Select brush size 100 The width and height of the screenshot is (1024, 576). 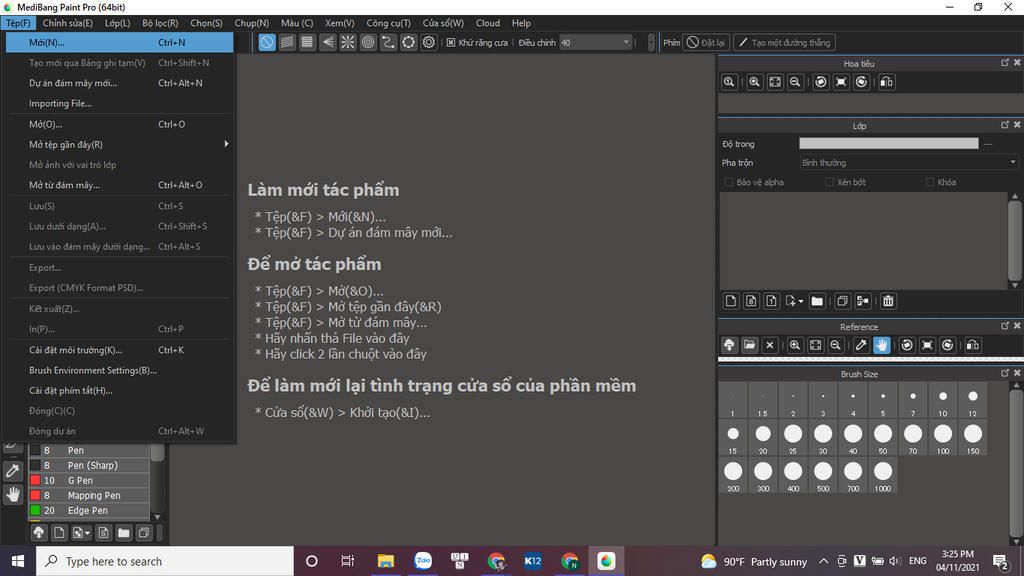click(x=943, y=438)
